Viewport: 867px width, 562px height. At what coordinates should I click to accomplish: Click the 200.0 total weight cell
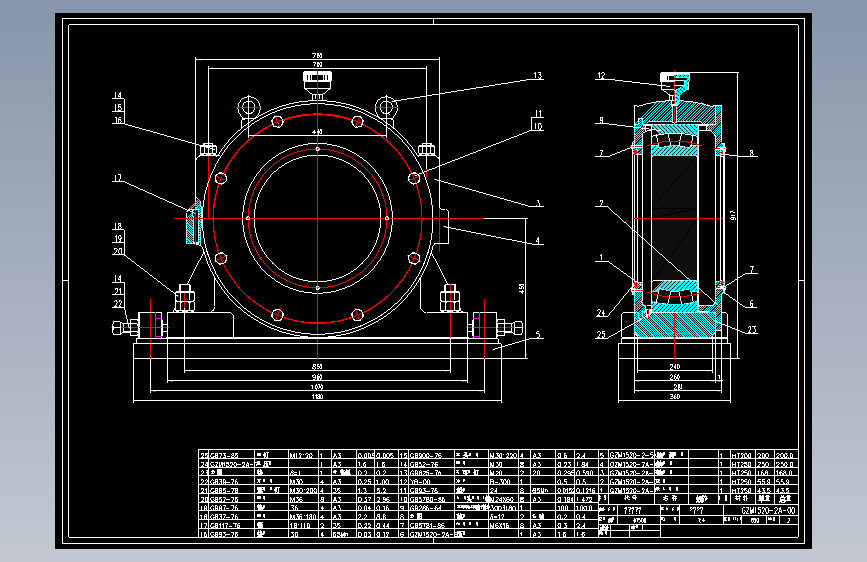[785, 456]
